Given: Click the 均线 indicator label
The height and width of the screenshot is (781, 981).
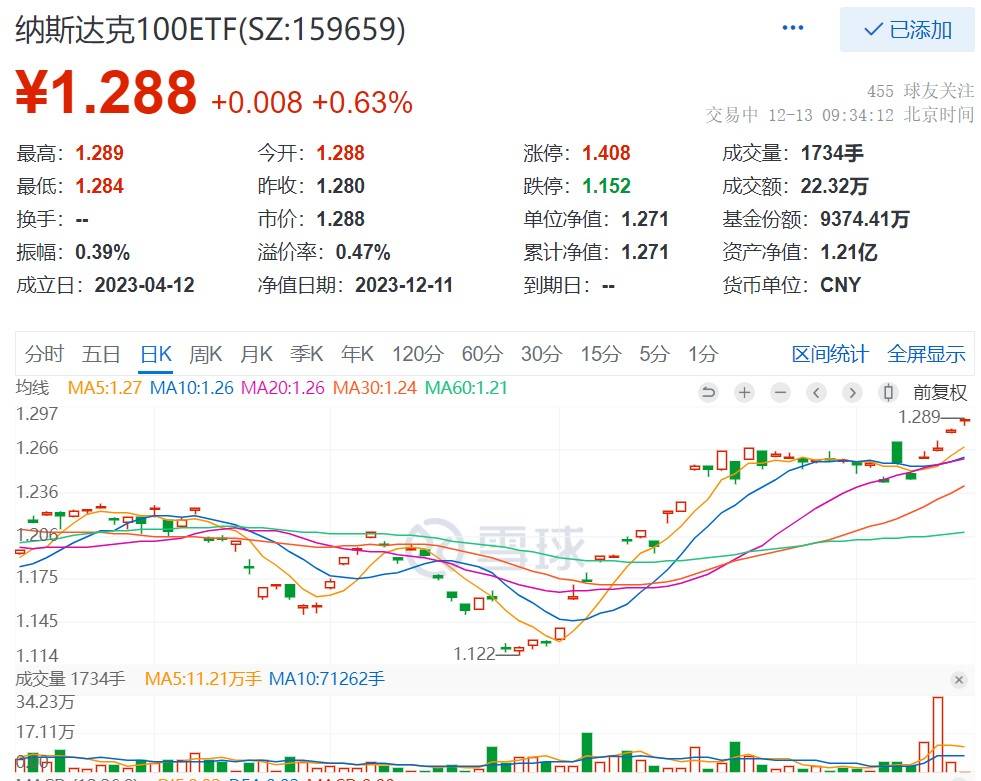Looking at the screenshot, I should (x=33, y=388).
